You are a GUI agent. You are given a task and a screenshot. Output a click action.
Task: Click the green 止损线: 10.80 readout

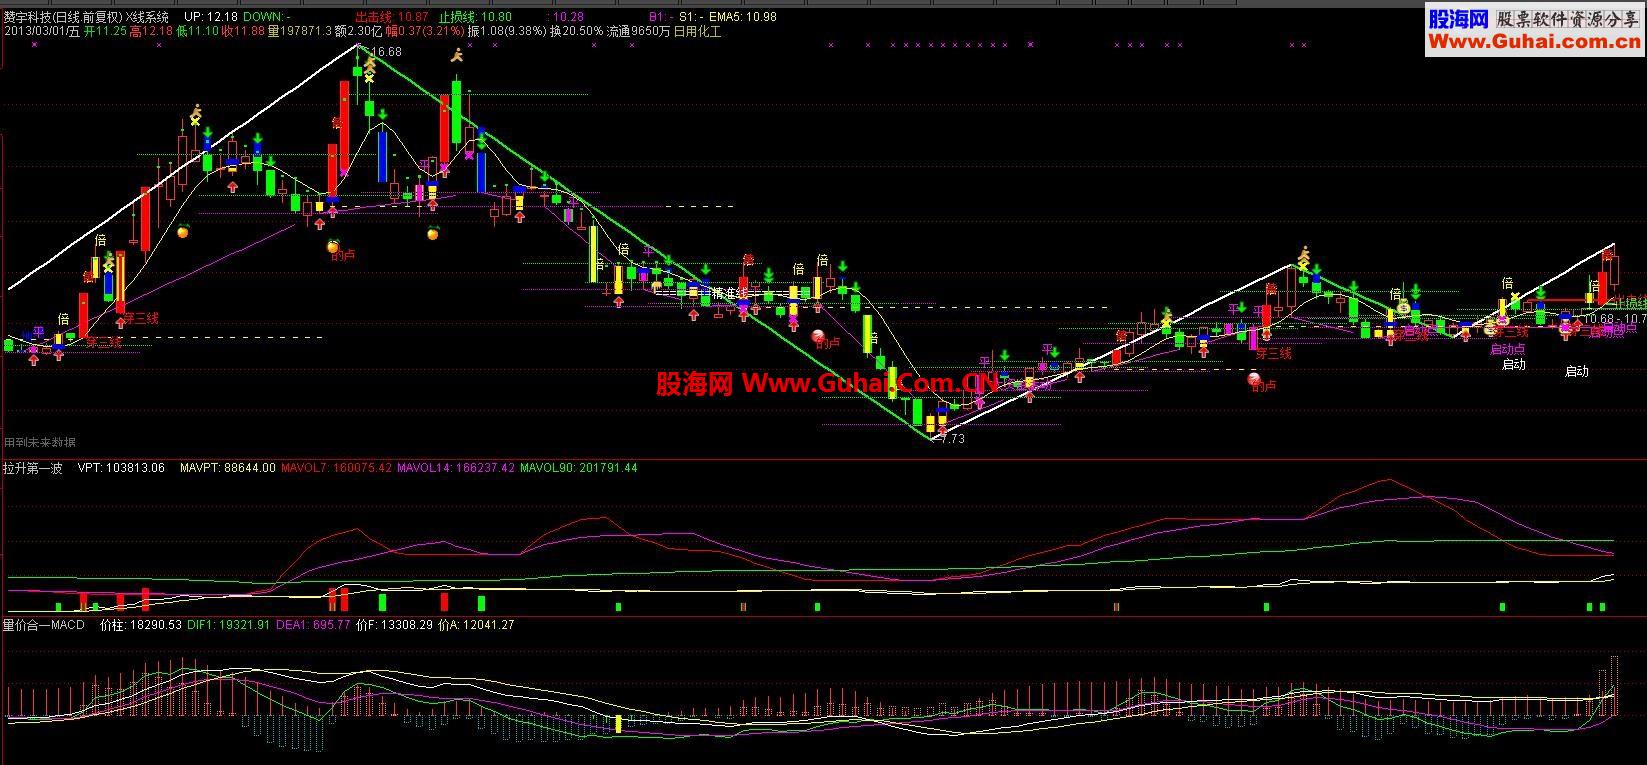coord(475,17)
